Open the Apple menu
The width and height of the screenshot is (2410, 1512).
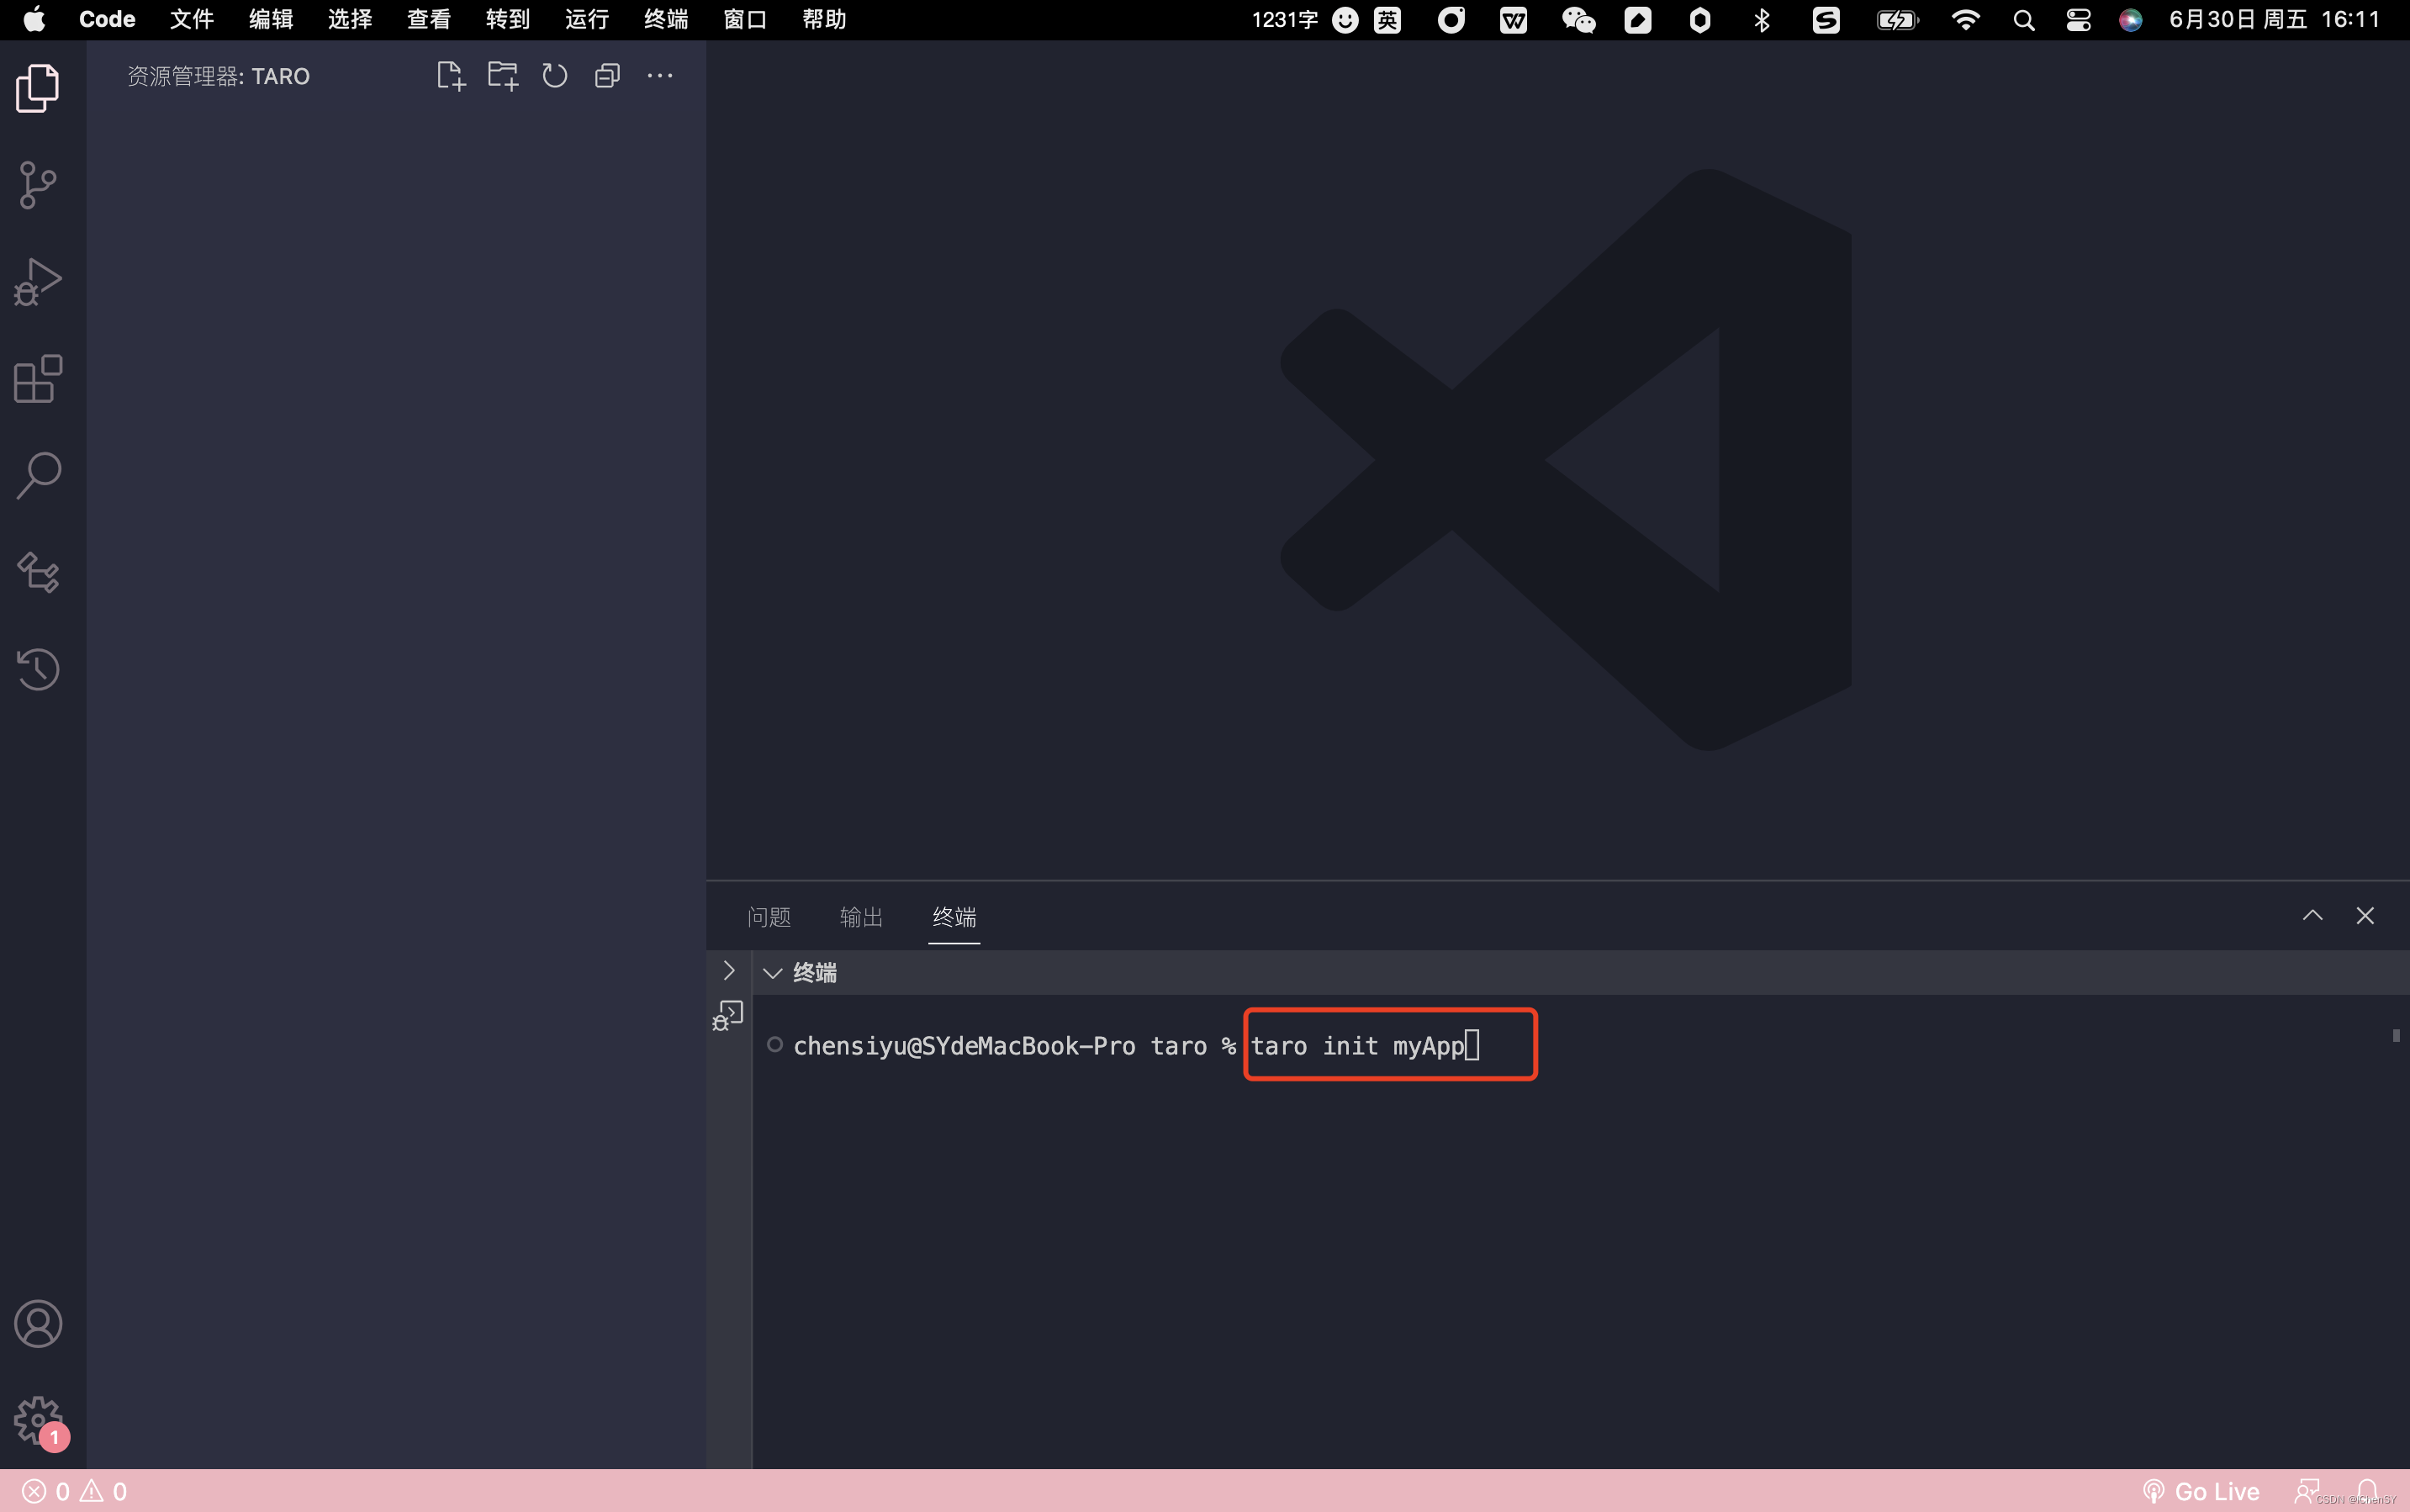pos(35,20)
